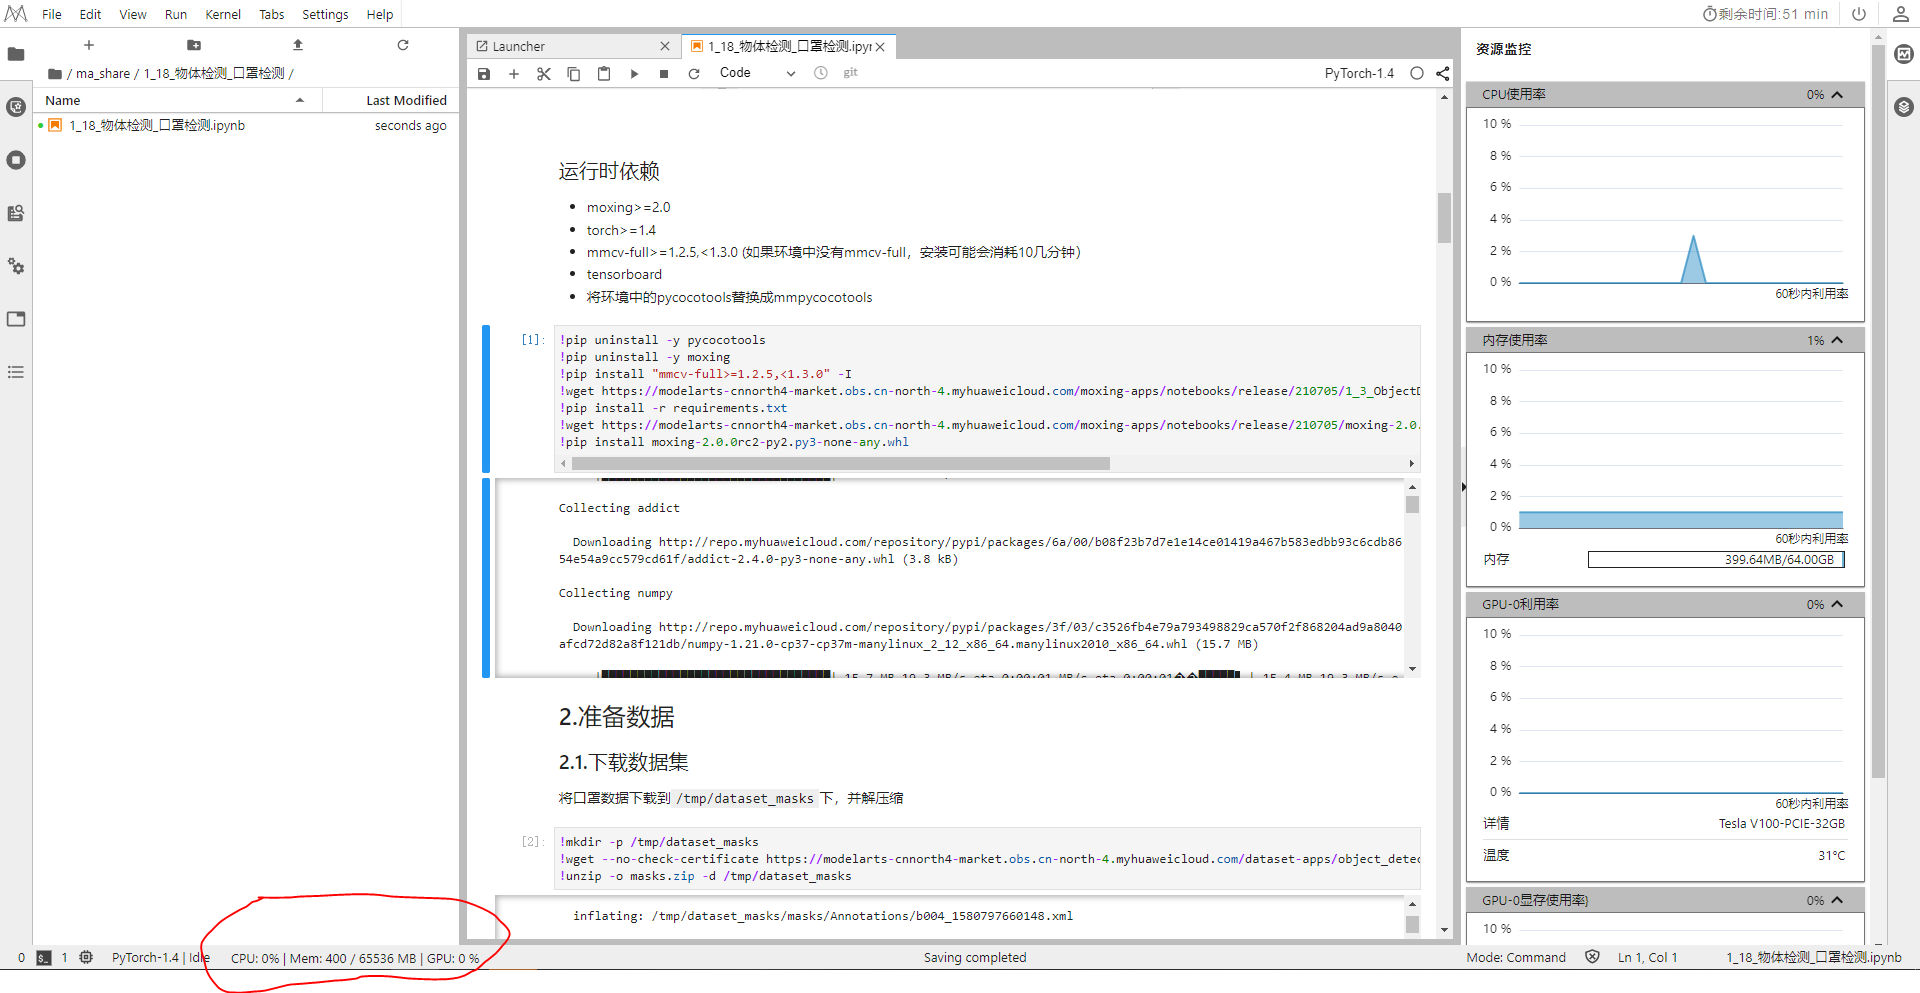Close the Launcher tab
Screen dimensions: 1920x993
(665, 47)
